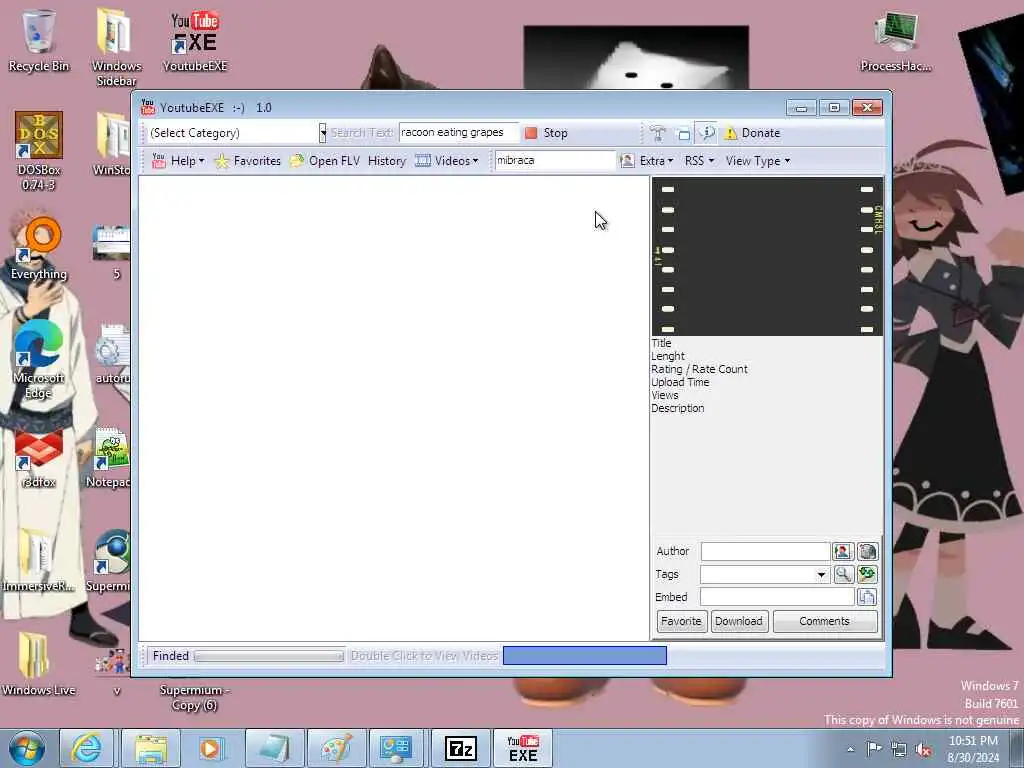The width and height of the screenshot is (1024, 768).
Task: Click the Embed input field
Action: [777, 597]
